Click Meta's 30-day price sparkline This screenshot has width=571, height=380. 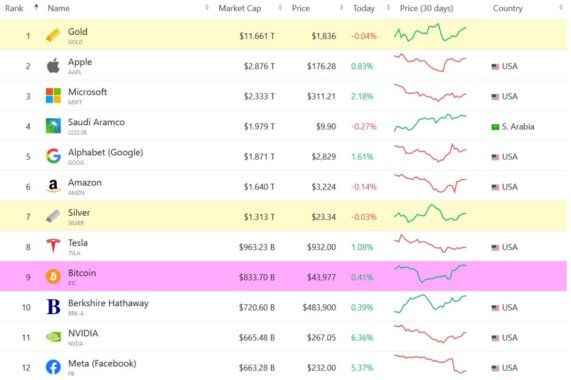(x=430, y=364)
